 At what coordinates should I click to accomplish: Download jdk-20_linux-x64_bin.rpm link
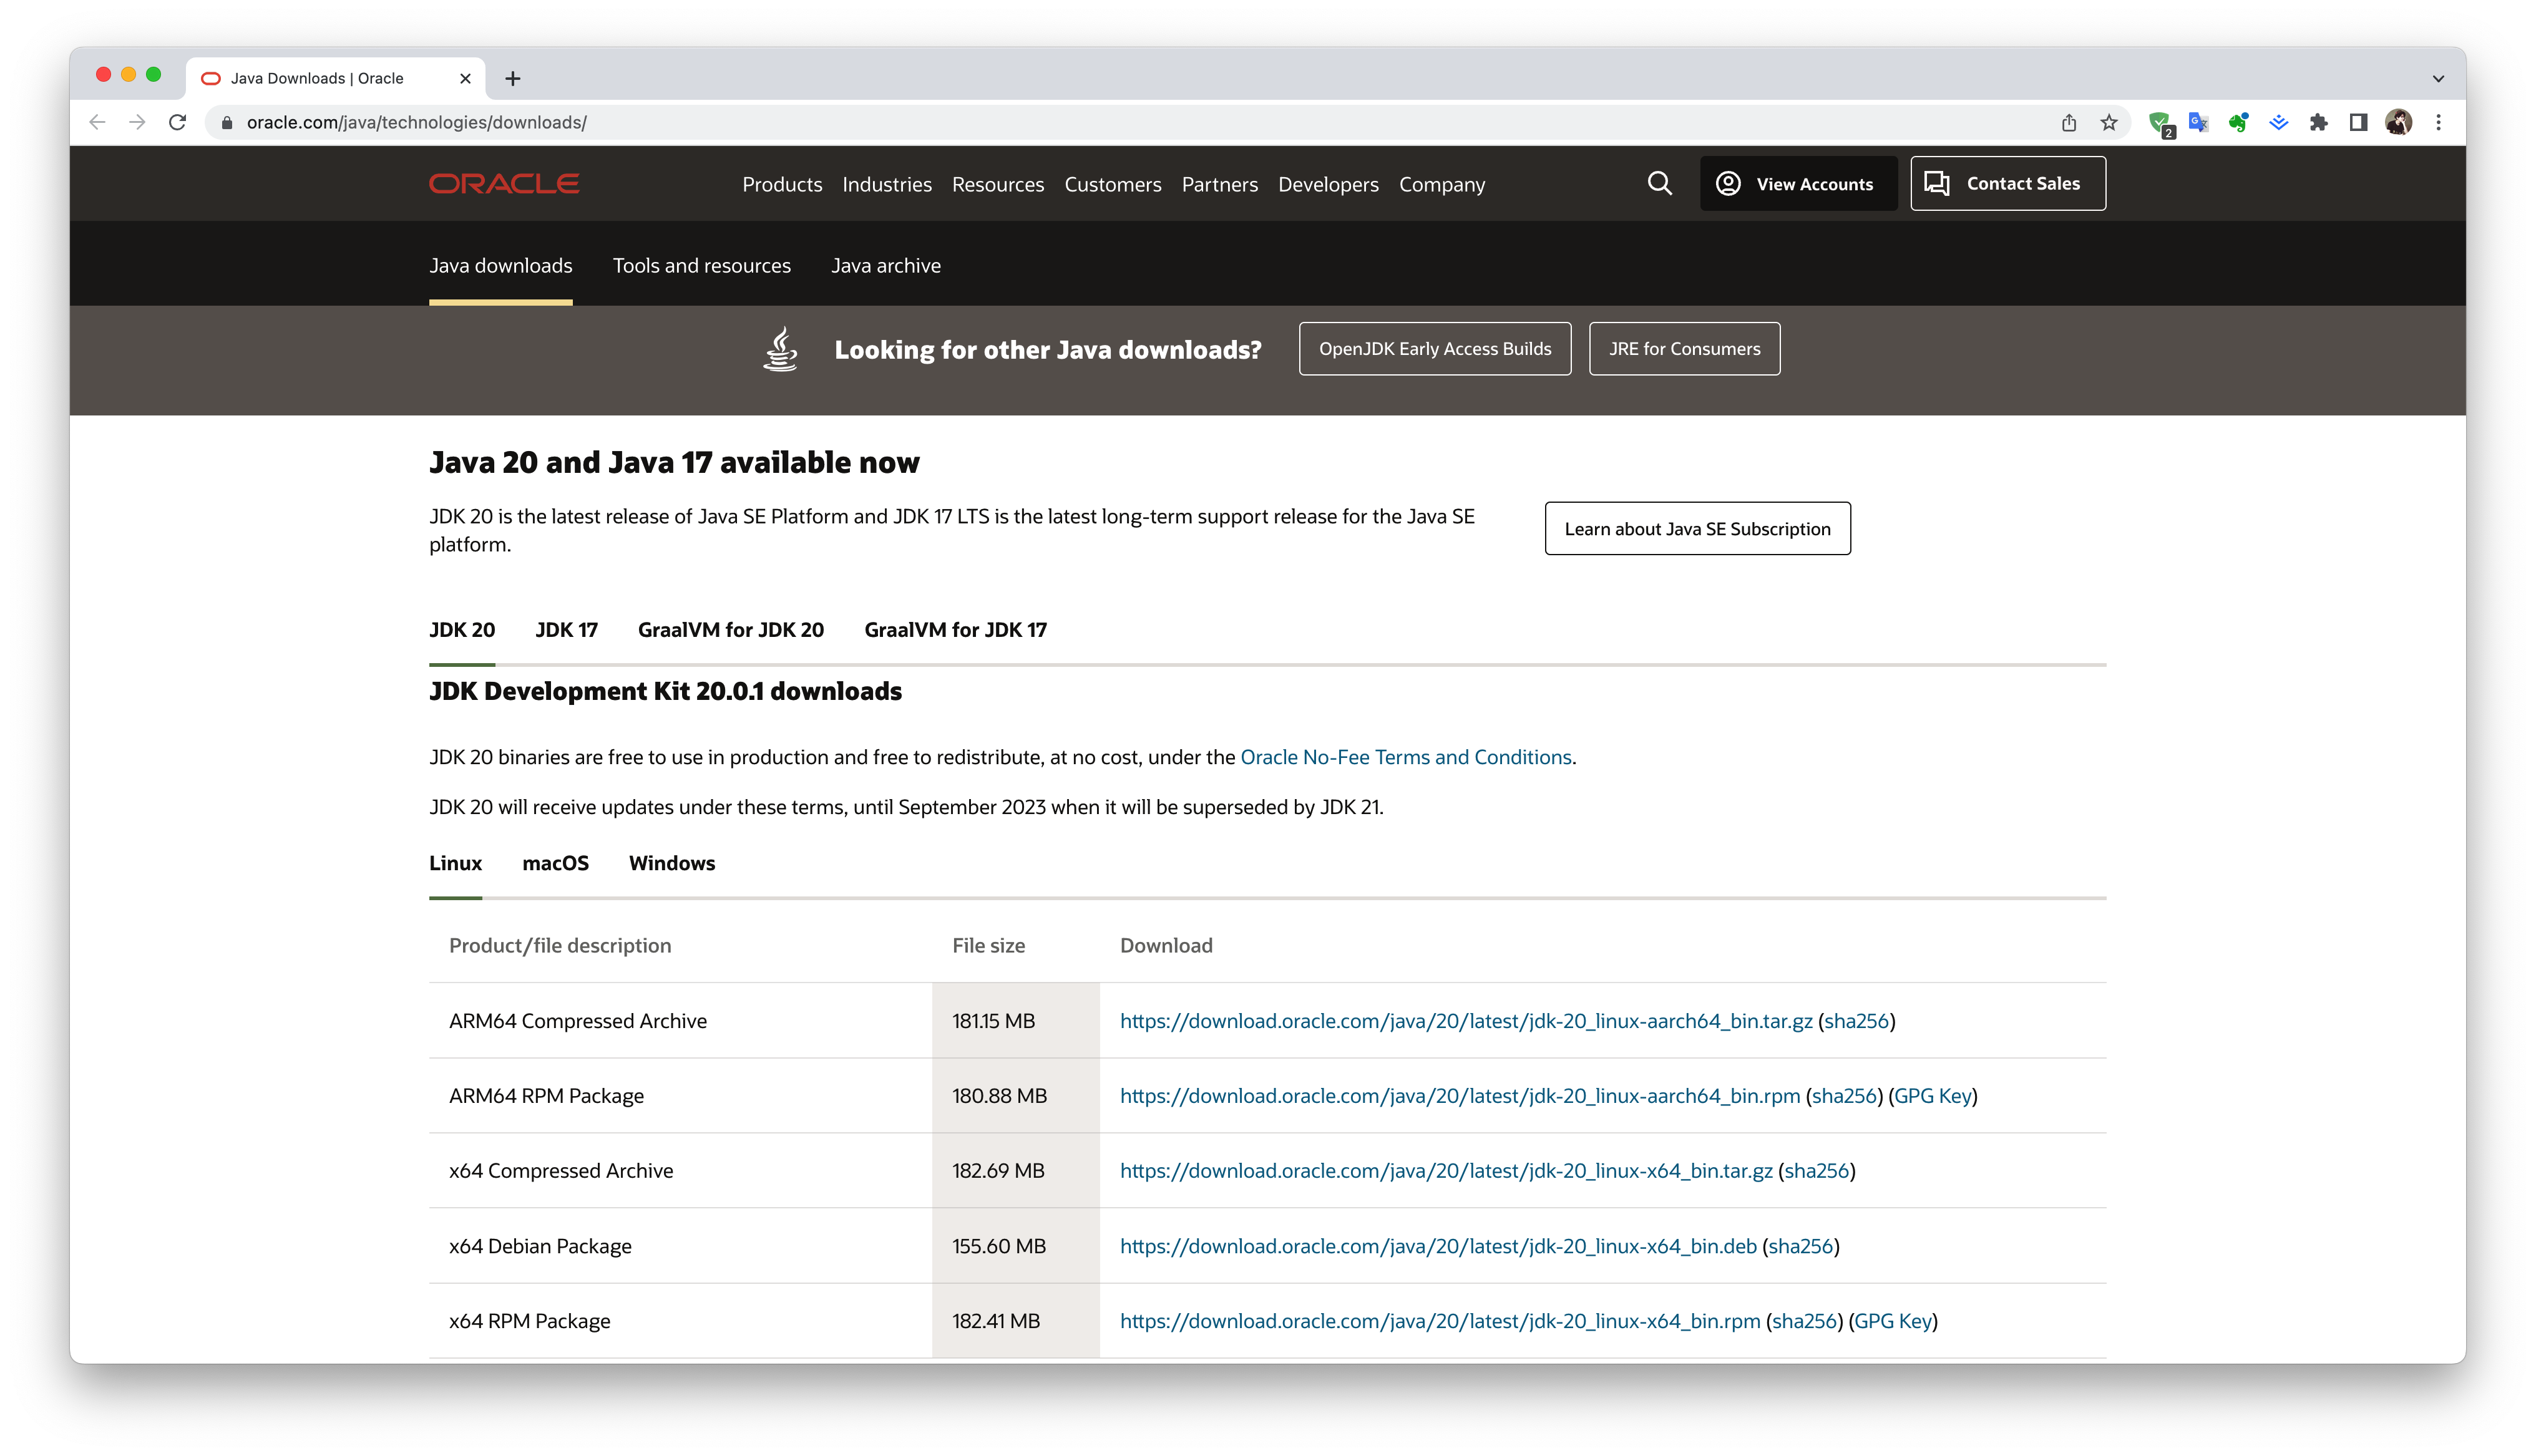(1439, 1321)
